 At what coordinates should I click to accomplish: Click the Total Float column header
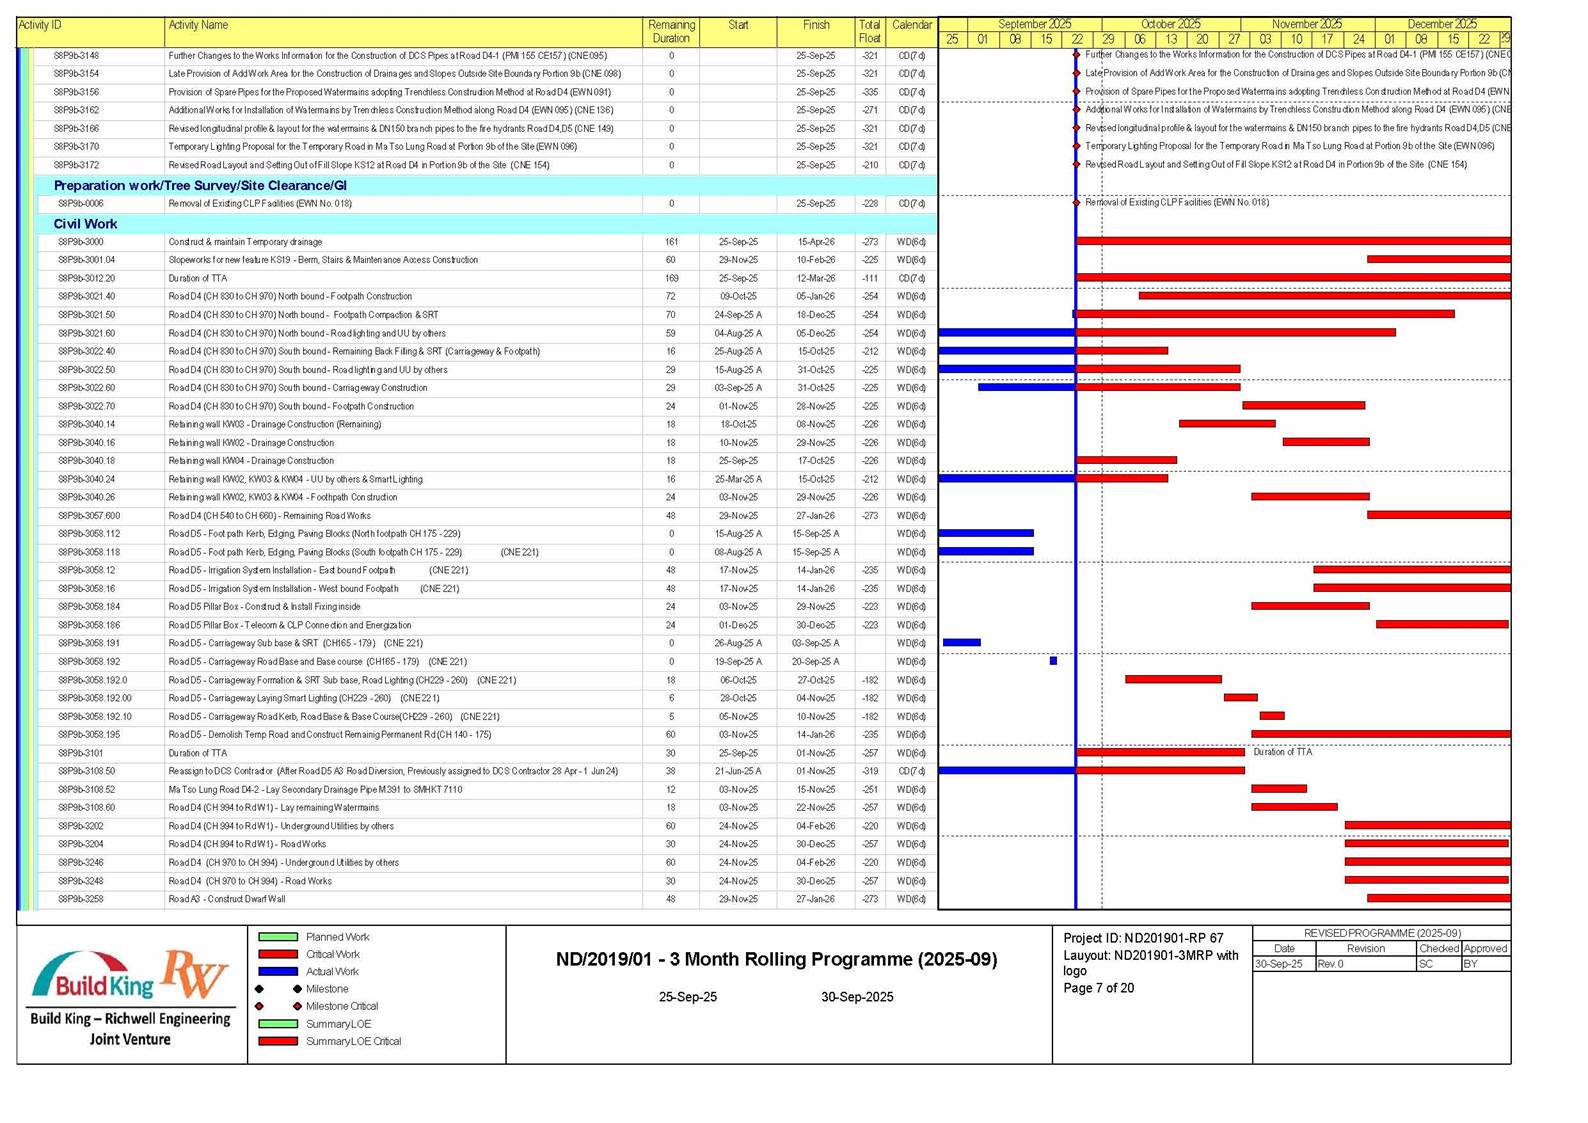pos(869,31)
